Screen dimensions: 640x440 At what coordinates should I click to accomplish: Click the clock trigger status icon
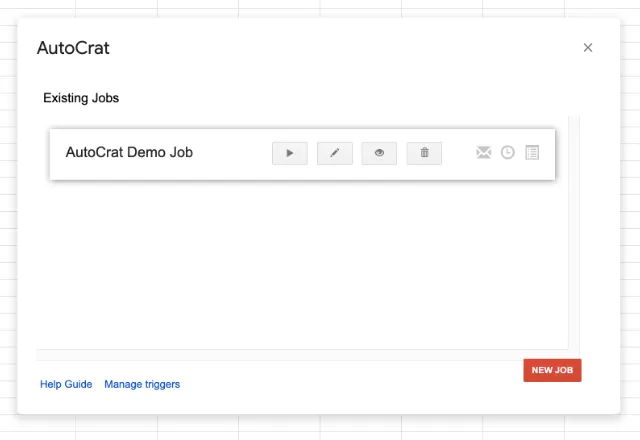click(508, 153)
